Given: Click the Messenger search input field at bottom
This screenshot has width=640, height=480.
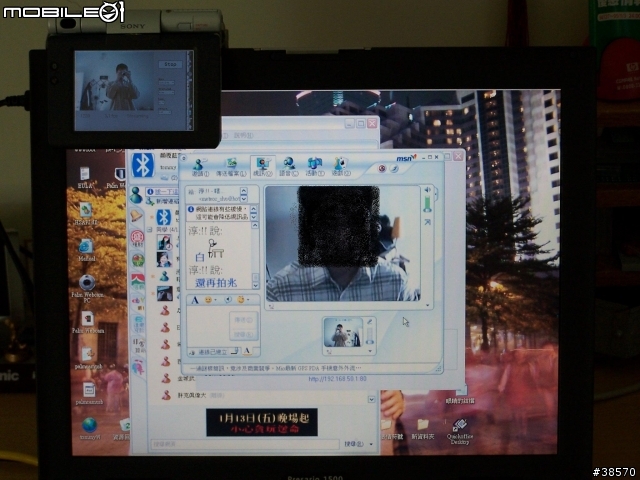Looking at the screenshot, I should point(245,444).
